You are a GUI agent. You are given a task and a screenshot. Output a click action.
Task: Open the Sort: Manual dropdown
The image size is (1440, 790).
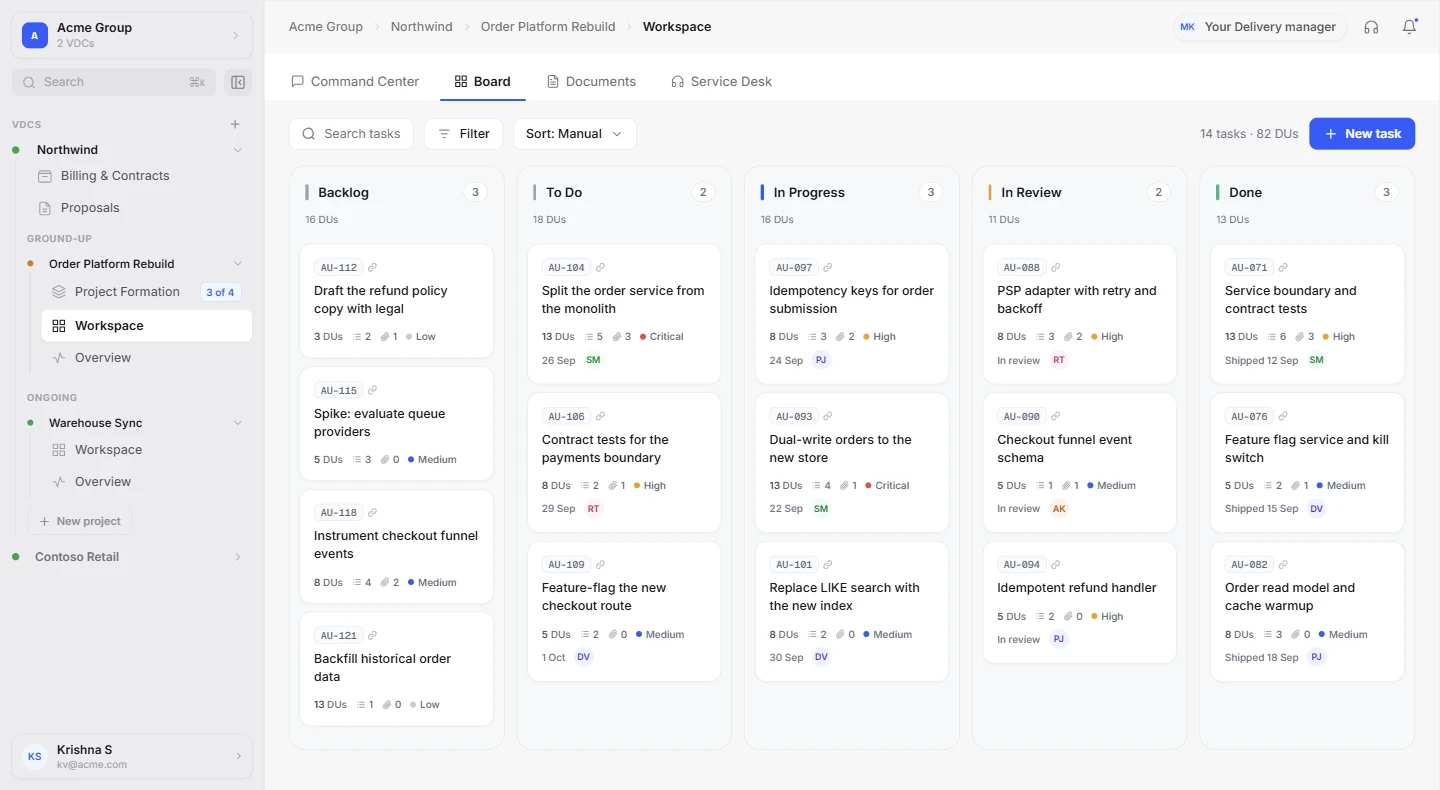574,134
